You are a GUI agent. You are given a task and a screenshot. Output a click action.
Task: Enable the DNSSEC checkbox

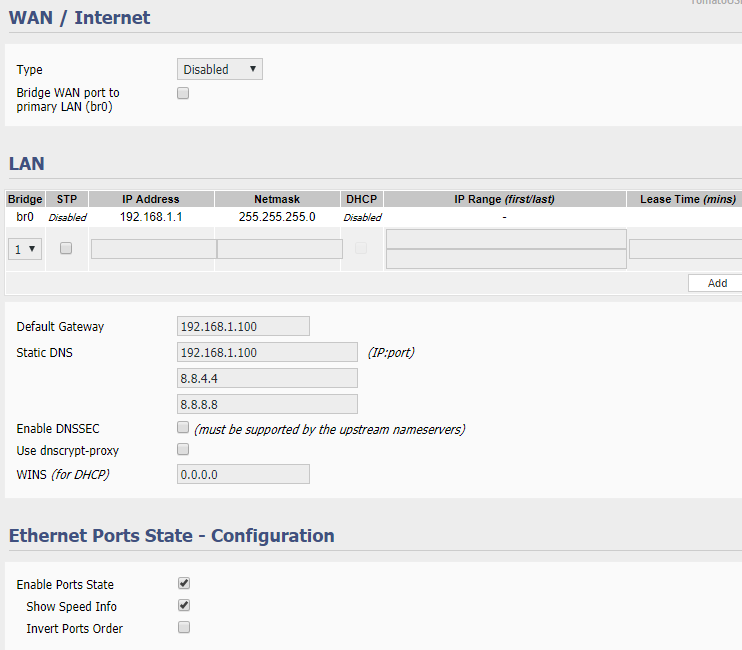coord(183,427)
